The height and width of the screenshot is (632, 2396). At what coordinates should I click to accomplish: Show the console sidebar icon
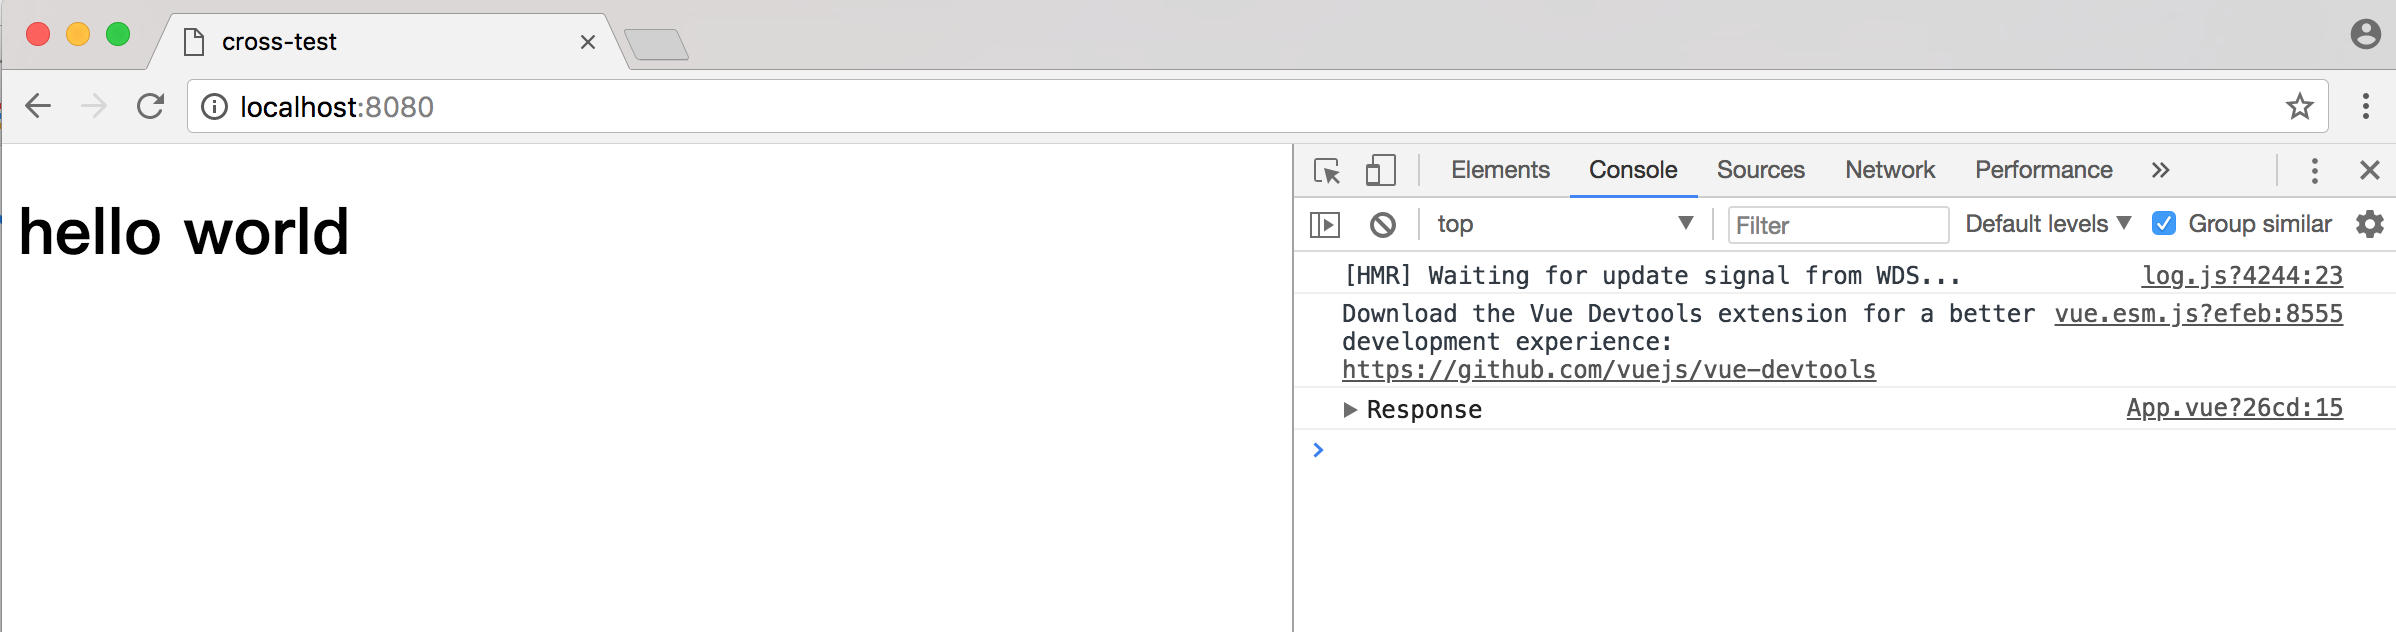tap(1325, 225)
